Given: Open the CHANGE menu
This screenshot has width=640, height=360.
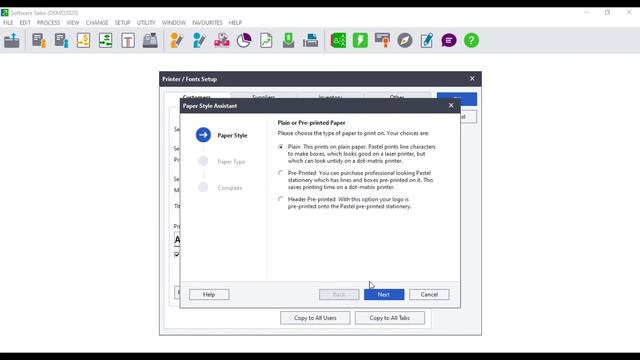Looking at the screenshot, I should [97, 22].
